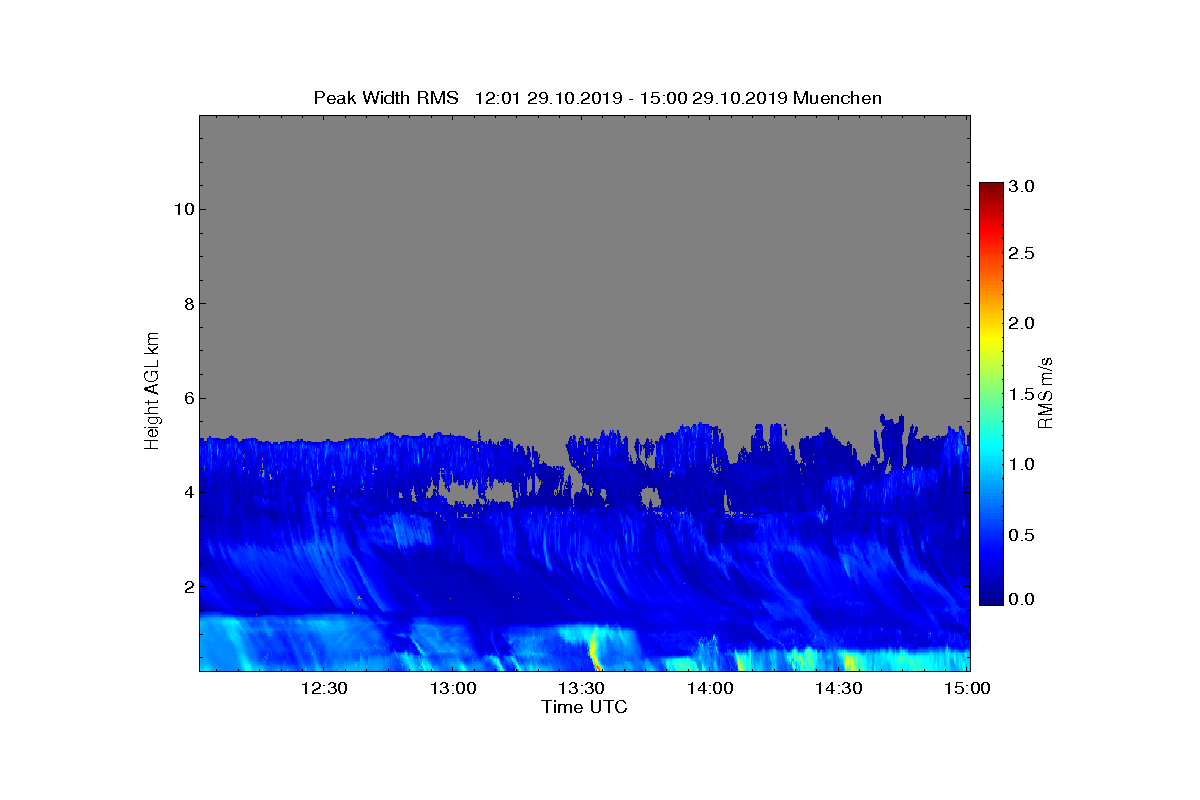The height and width of the screenshot is (800, 1200).
Task: Click the 'Height AGL km' axis label
Action: pos(152,393)
